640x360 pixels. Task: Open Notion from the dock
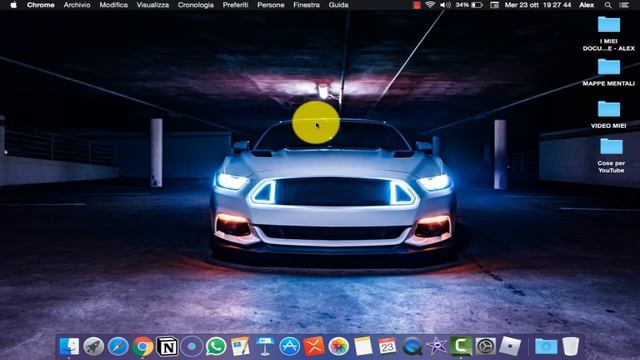pos(167,347)
